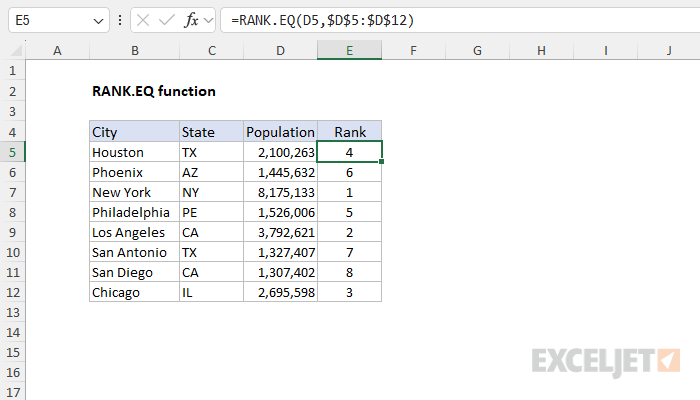
Task: Select row 8 header
Action: pyautogui.click(x=12, y=212)
